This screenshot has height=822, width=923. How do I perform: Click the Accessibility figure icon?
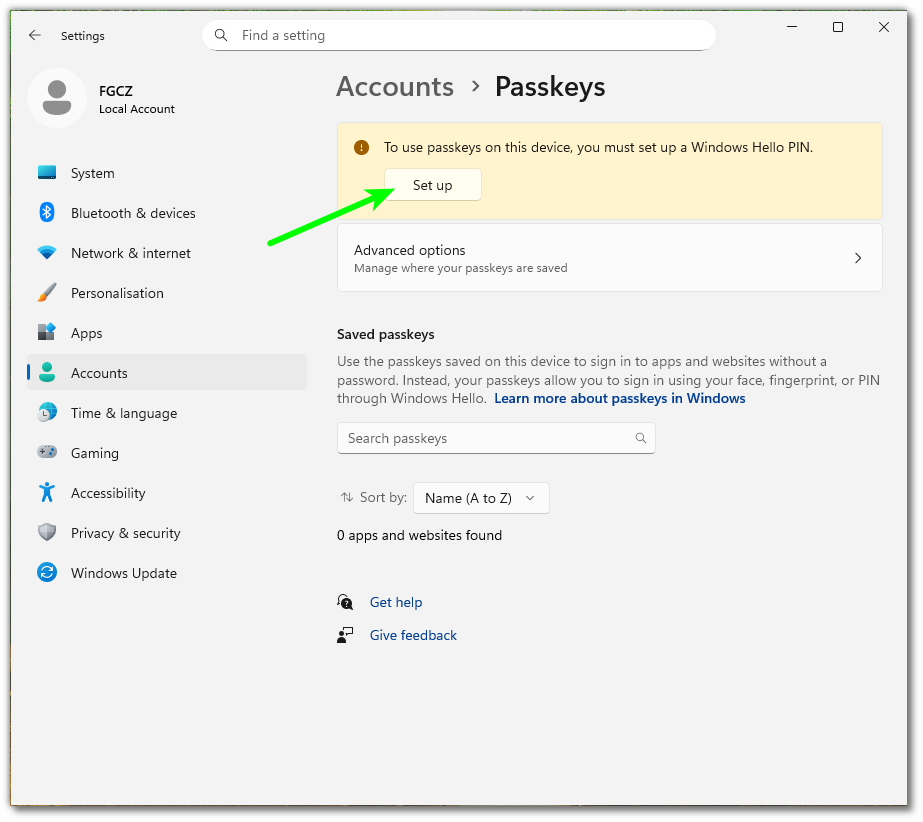[47, 493]
